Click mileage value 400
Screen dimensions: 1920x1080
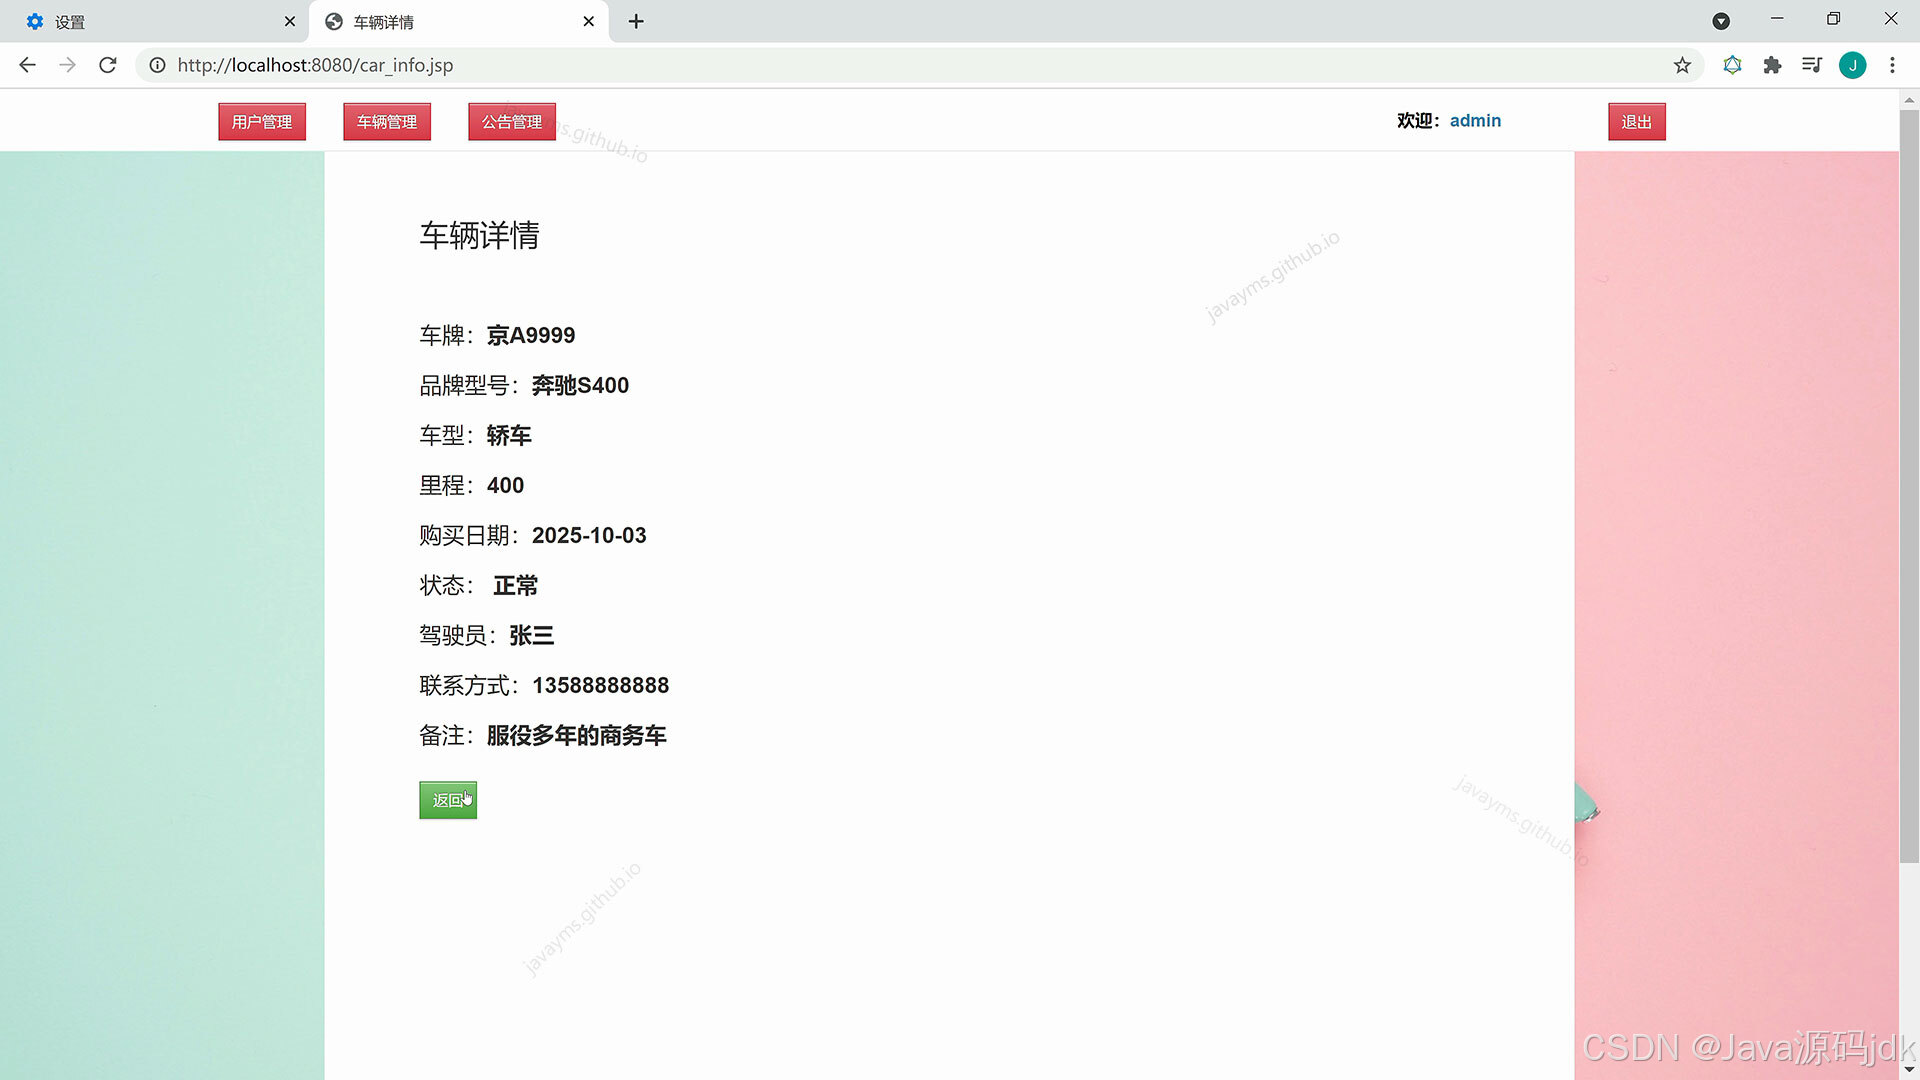[505, 486]
